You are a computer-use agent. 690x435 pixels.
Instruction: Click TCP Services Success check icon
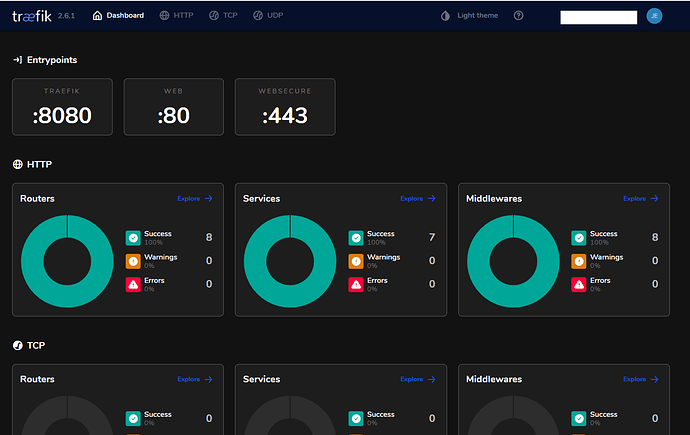point(356,418)
